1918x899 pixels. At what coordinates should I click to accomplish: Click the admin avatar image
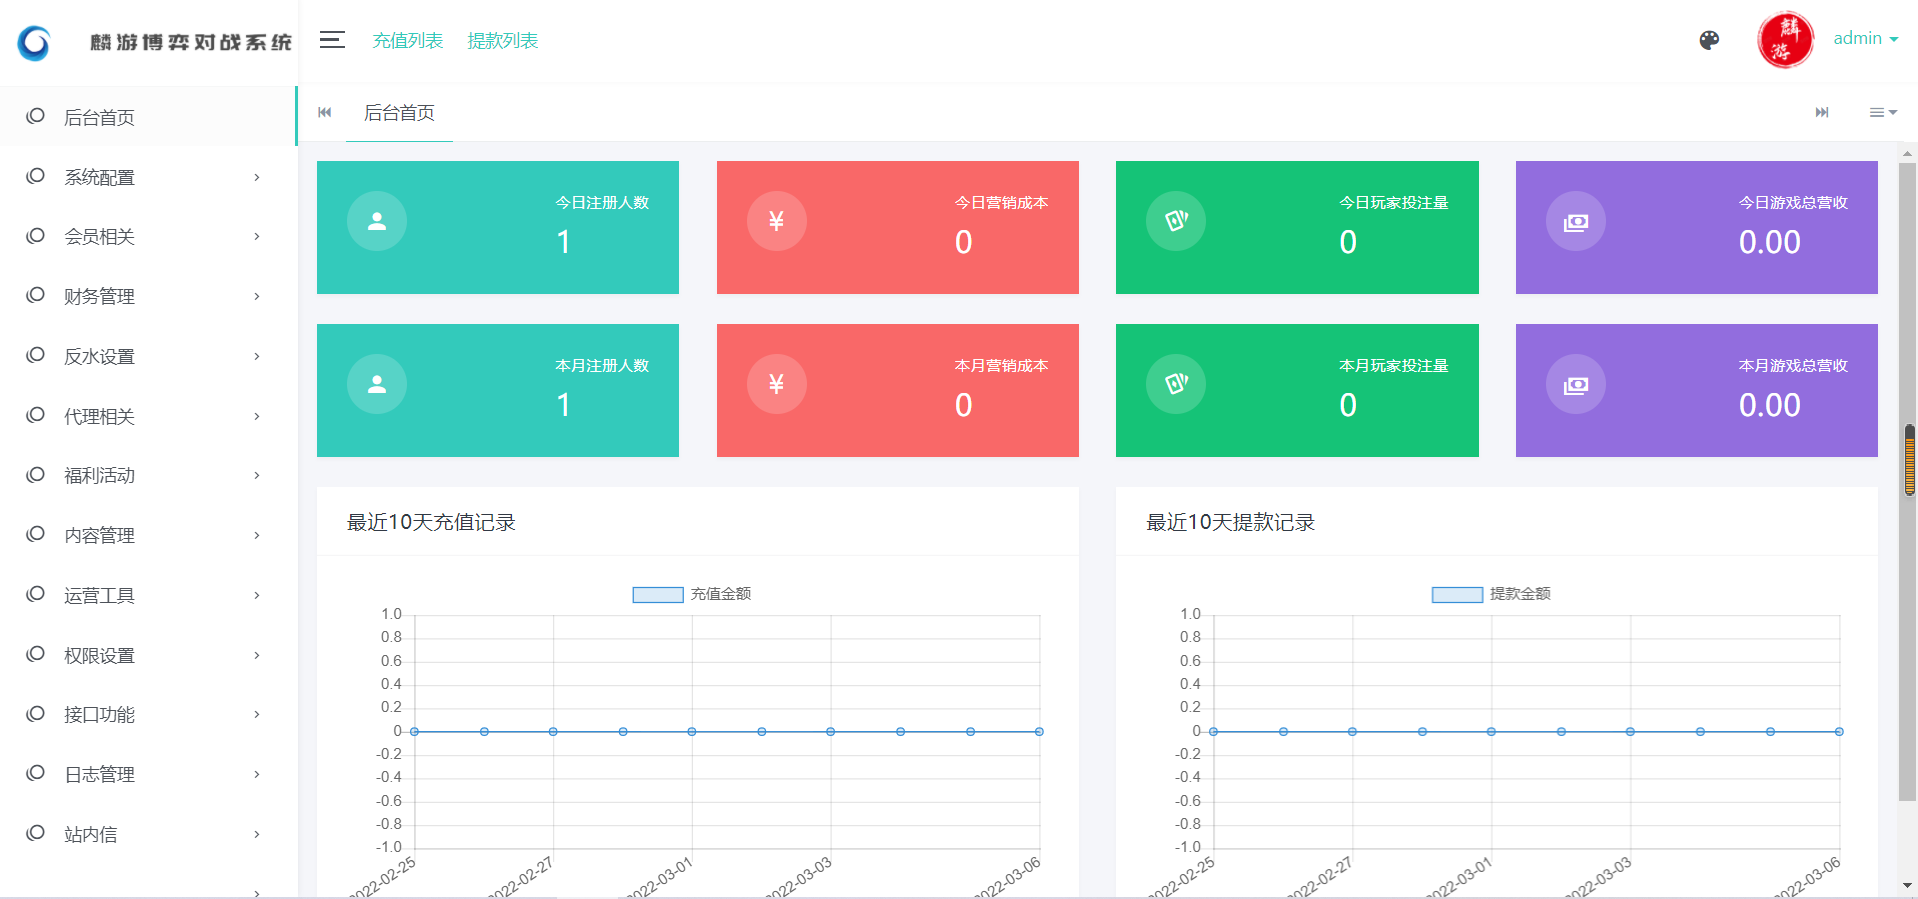point(1785,40)
